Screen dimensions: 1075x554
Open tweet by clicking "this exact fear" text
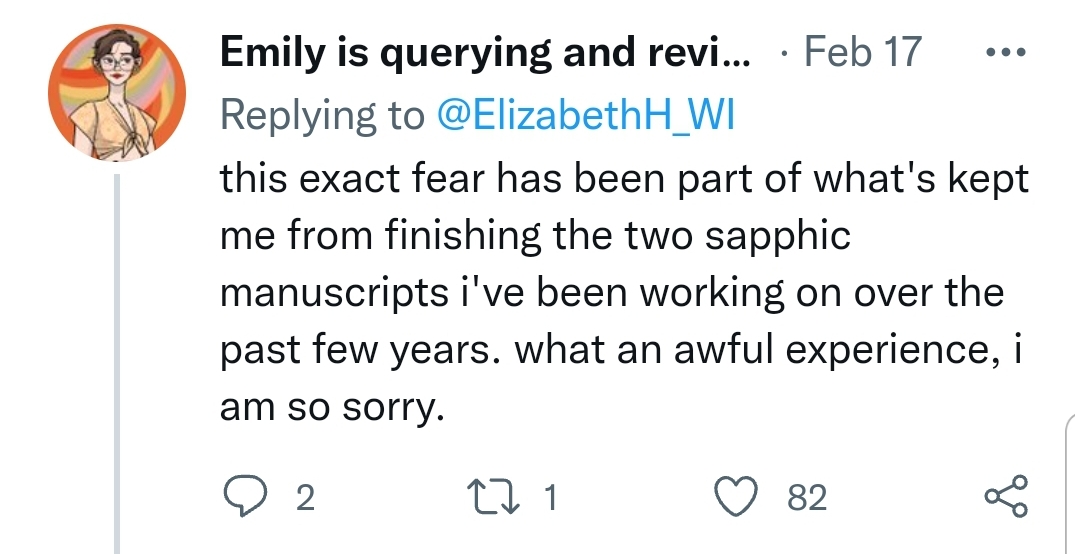(352, 178)
